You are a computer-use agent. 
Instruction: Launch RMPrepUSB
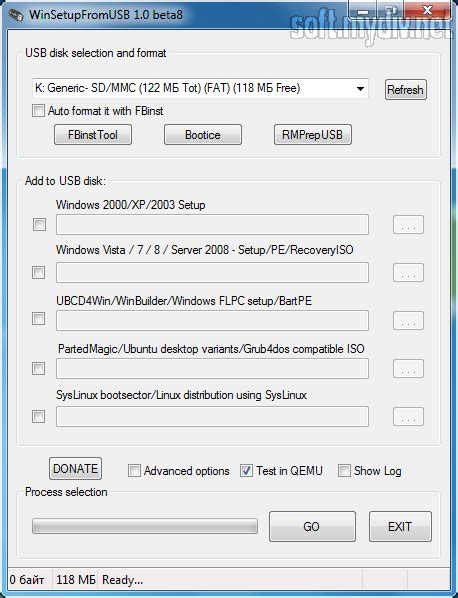coord(313,135)
